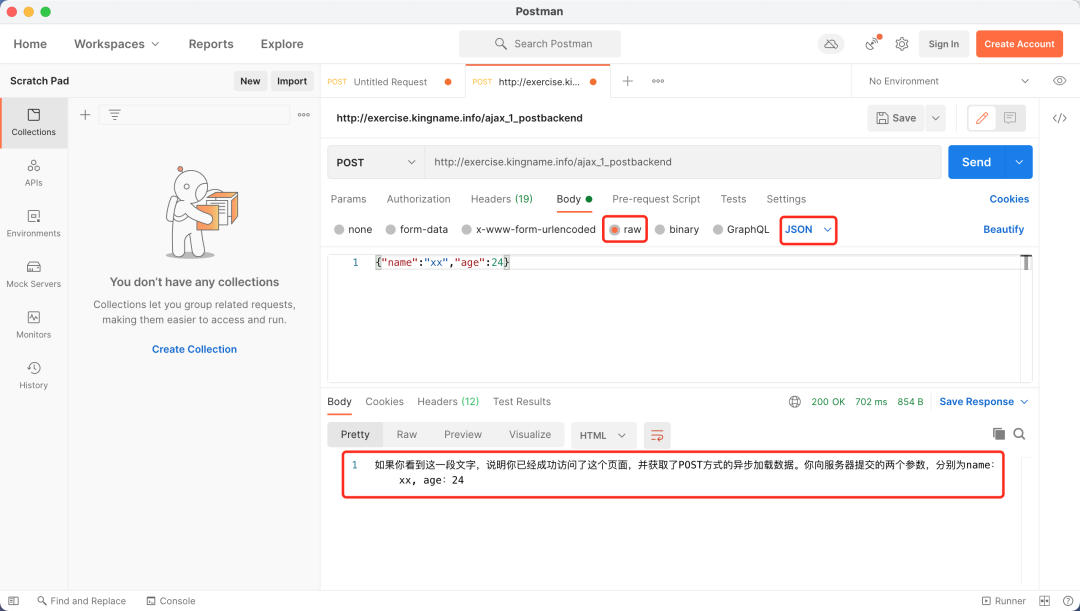This screenshot has width=1080, height=611.
Task: Click the Beautify link
Action: point(1004,229)
